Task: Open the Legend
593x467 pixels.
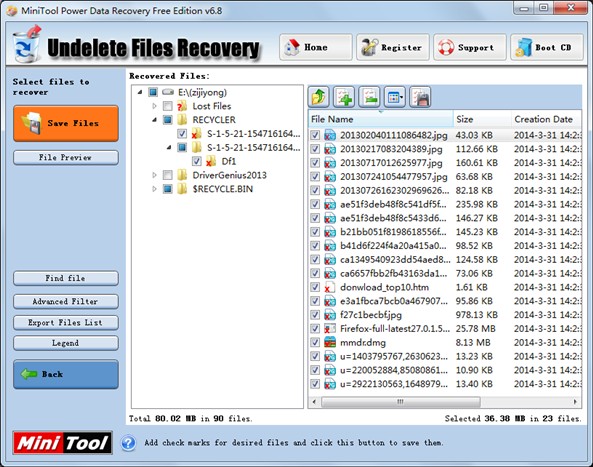Action: click(x=66, y=343)
